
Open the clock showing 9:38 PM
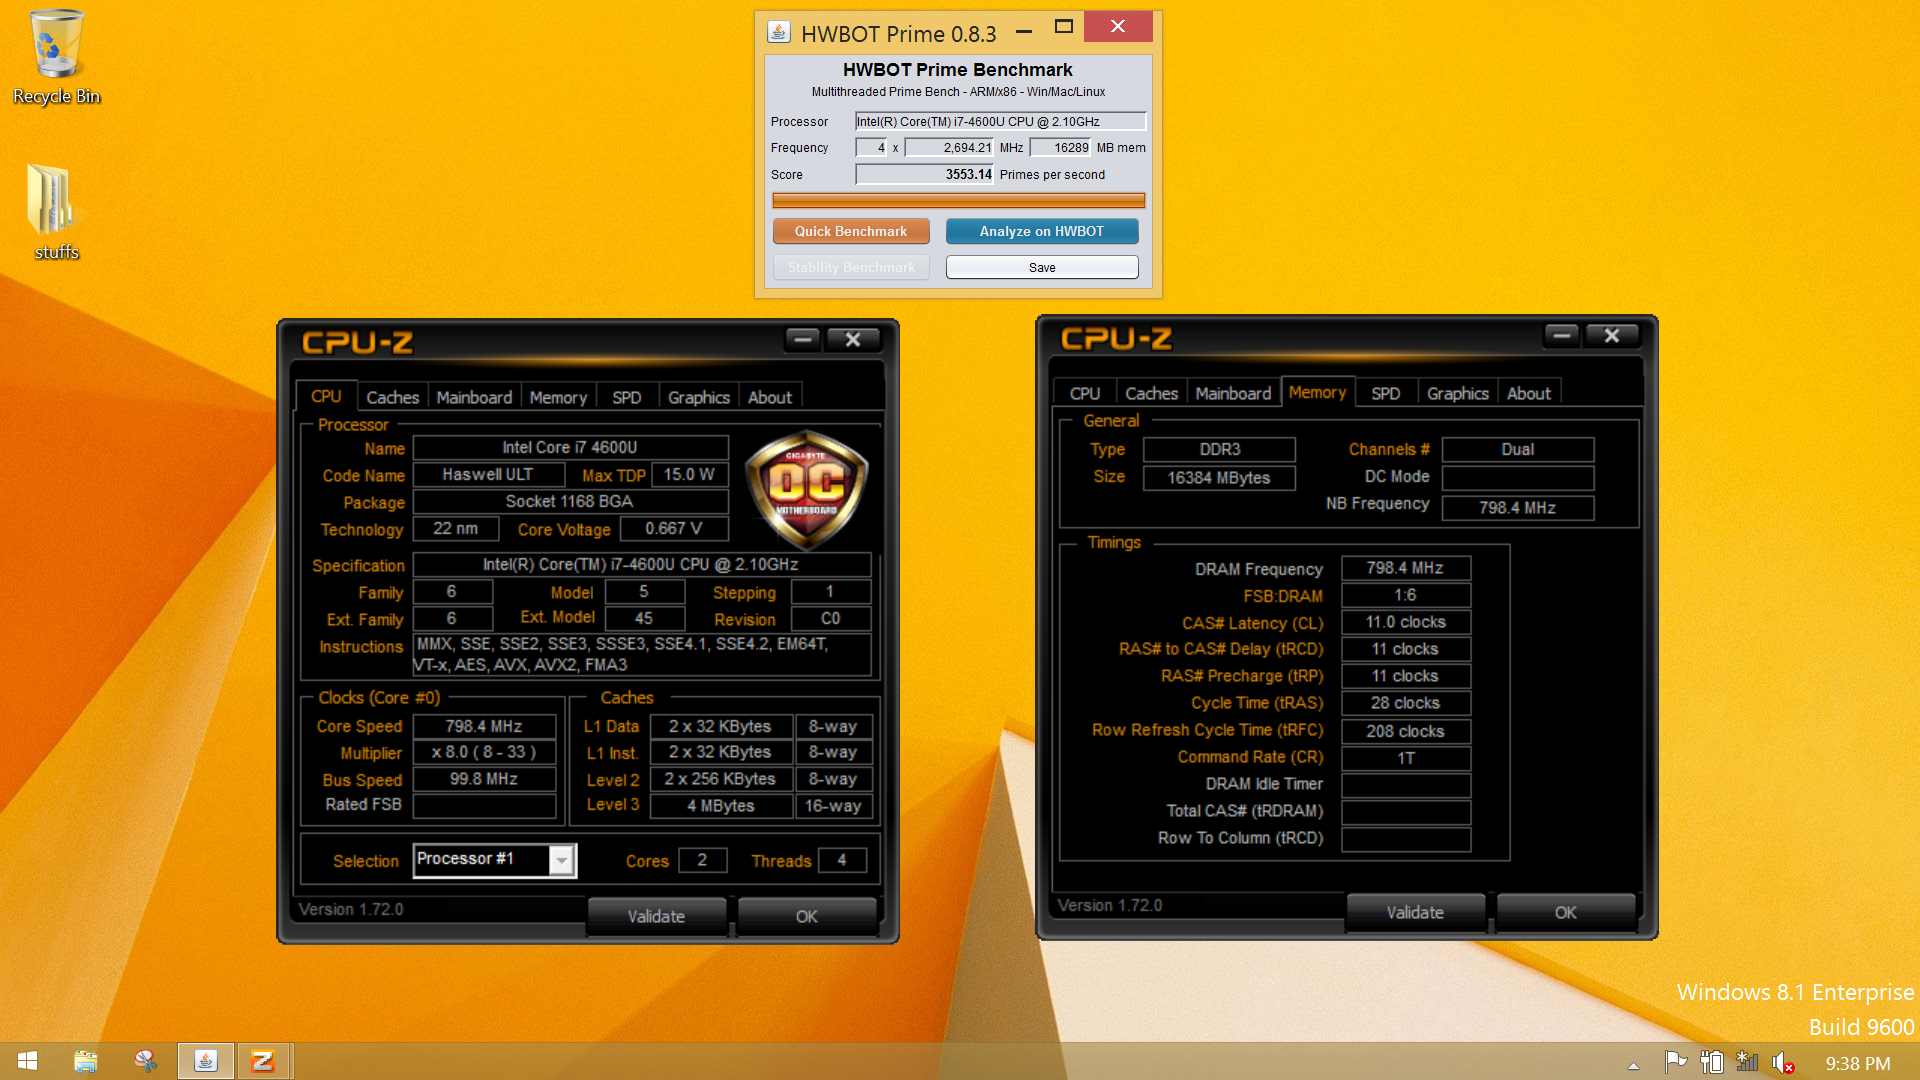1857,1063
